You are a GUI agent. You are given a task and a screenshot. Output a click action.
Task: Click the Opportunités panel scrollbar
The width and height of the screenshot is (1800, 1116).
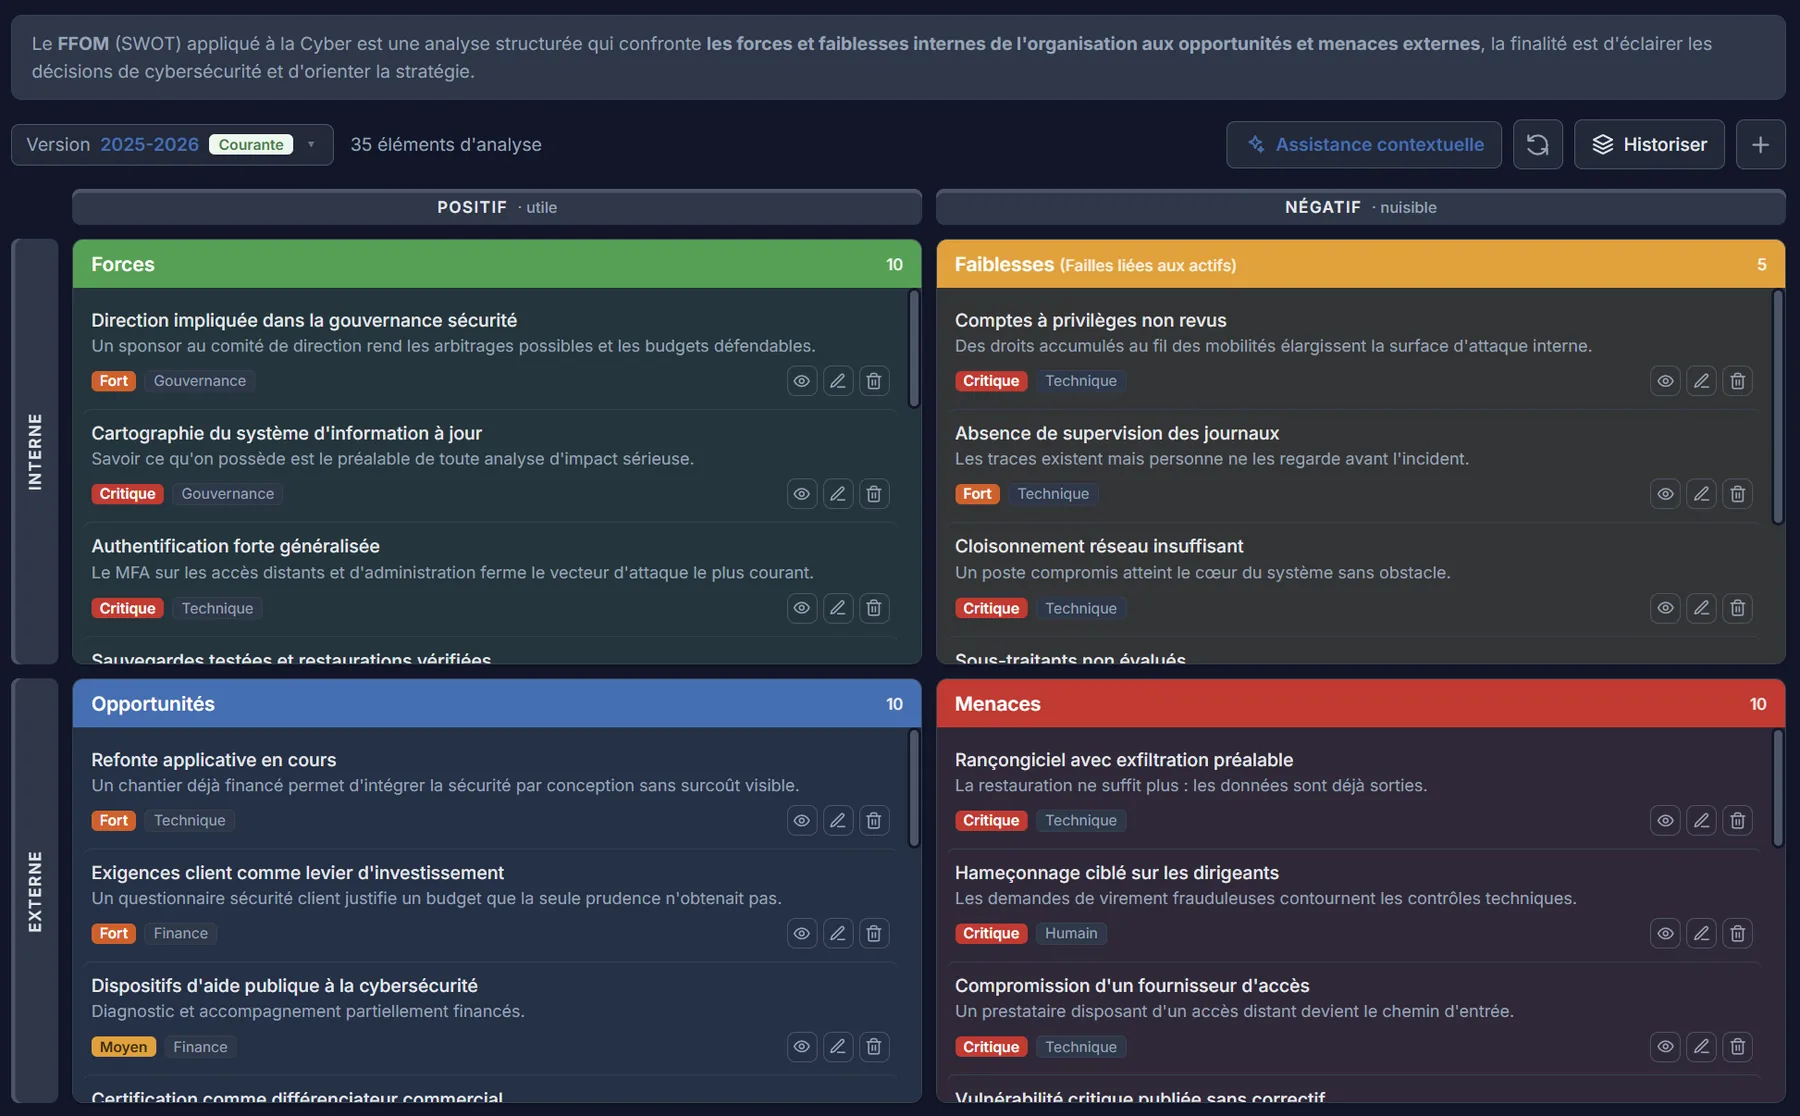pos(914,789)
